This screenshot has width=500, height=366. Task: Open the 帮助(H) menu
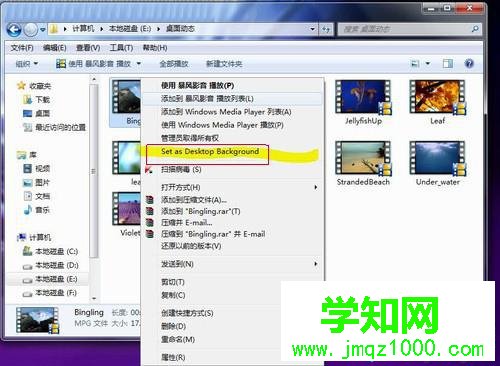[x=155, y=48]
